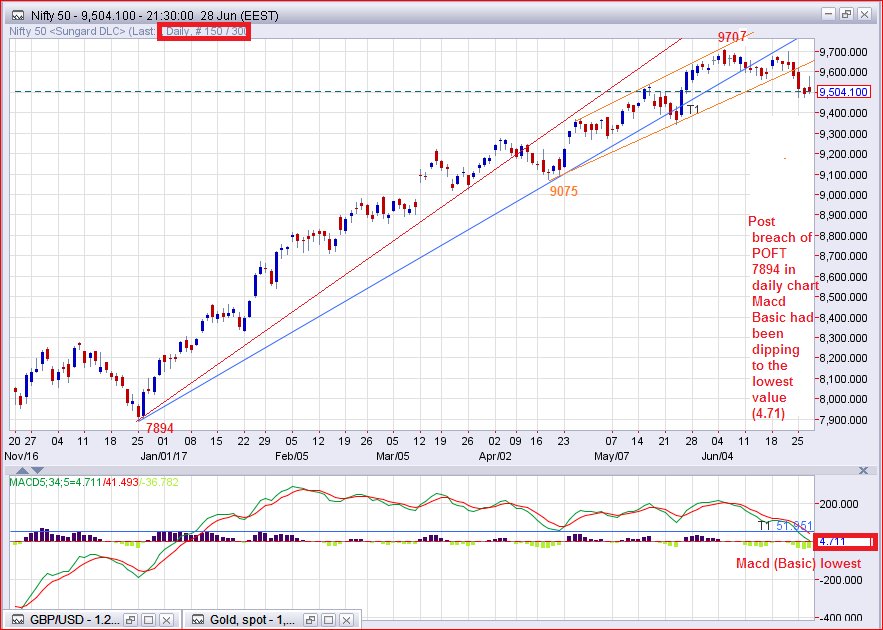883x630 pixels.
Task: Select the 'Macd (Basic) lowest' annotation
Action: tap(799, 563)
